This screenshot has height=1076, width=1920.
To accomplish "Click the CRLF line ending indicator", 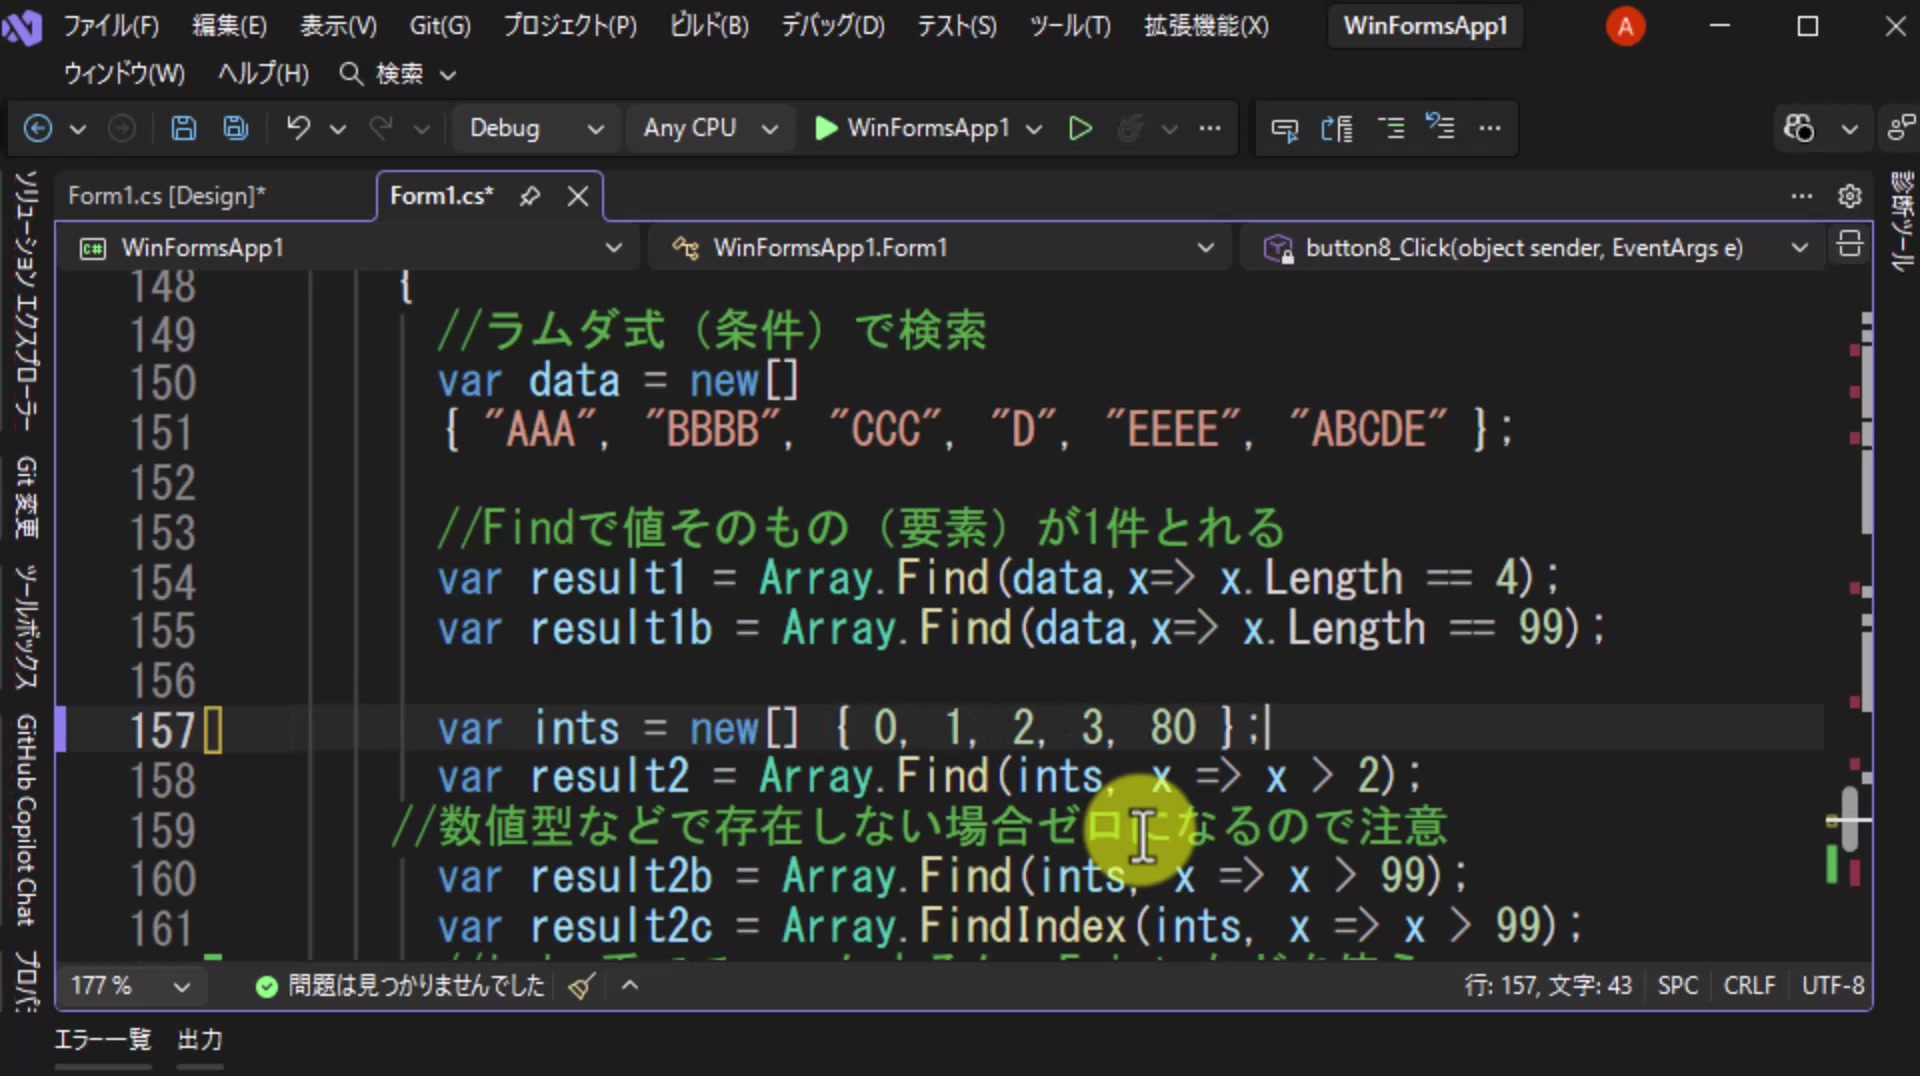I will (x=1749, y=986).
